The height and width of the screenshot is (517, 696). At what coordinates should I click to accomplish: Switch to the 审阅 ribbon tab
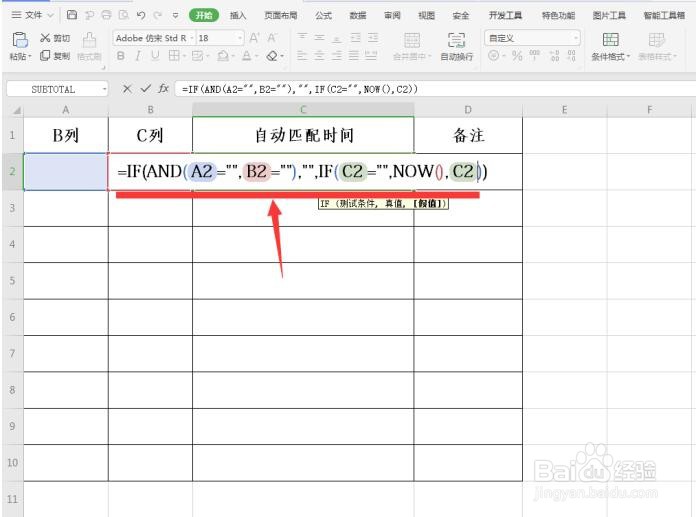point(392,16)
